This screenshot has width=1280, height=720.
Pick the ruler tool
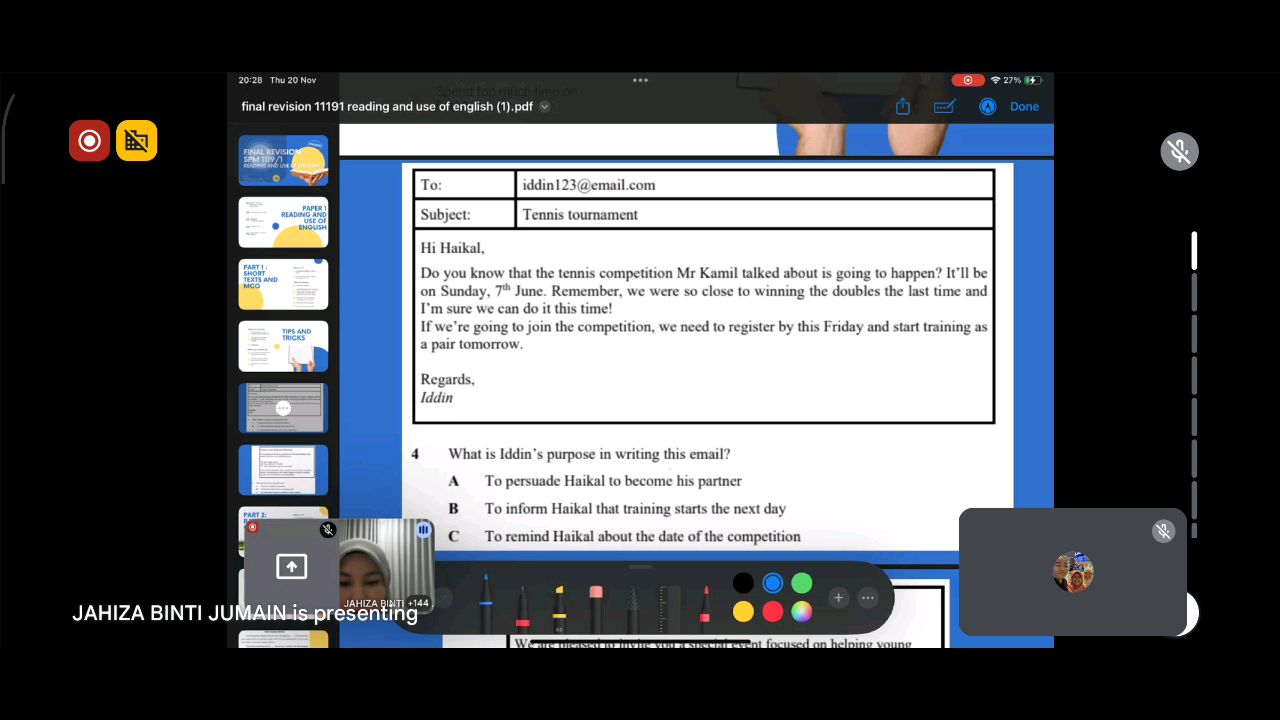pyautogui.click(x=669, y=606)
